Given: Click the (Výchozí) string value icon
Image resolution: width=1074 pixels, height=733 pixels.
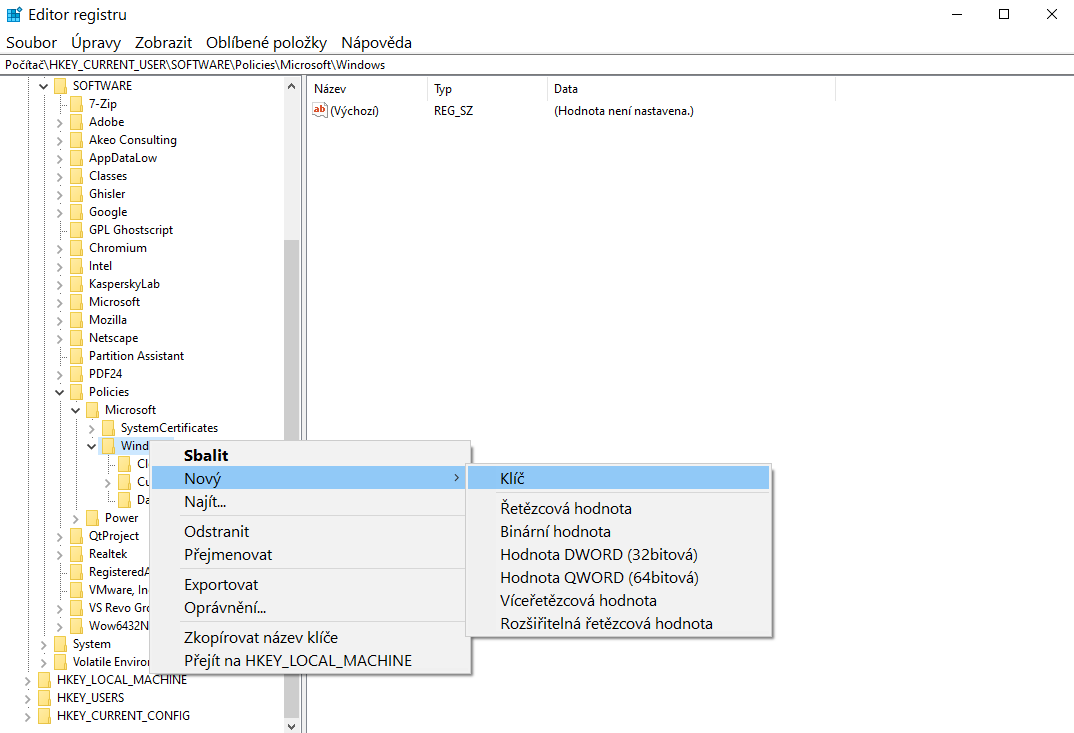Looking at the screenshot, I should 320,111.
